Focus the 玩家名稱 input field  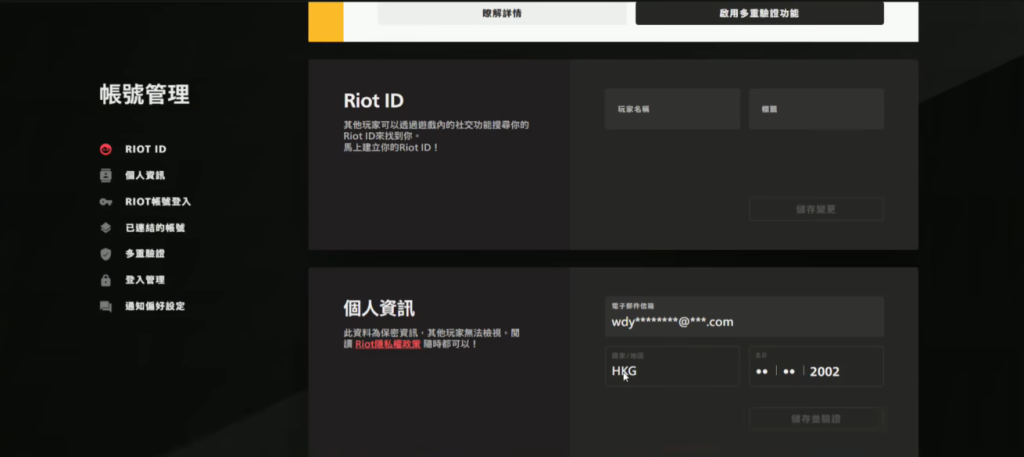point(672,109)
